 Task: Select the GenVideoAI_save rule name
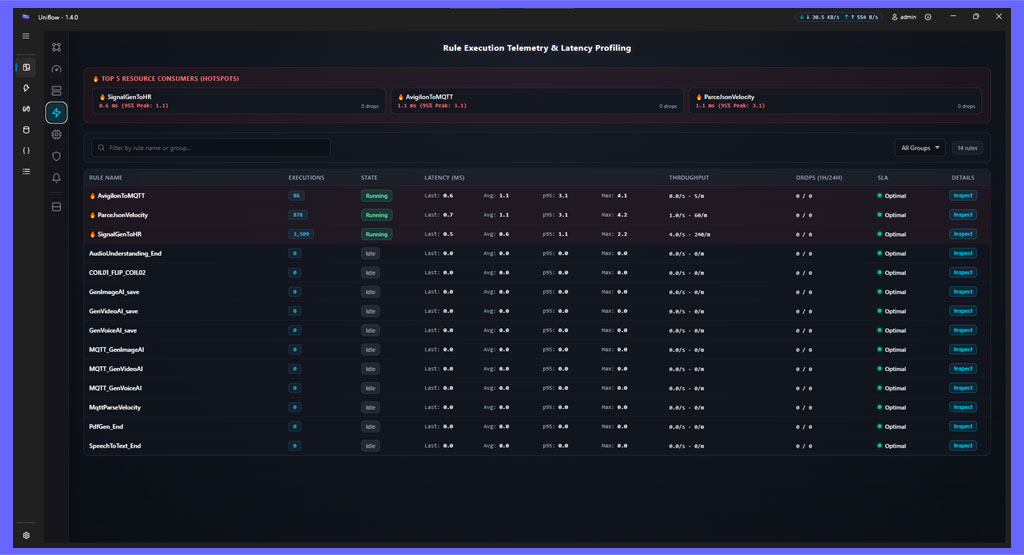[x=114, y=311]
